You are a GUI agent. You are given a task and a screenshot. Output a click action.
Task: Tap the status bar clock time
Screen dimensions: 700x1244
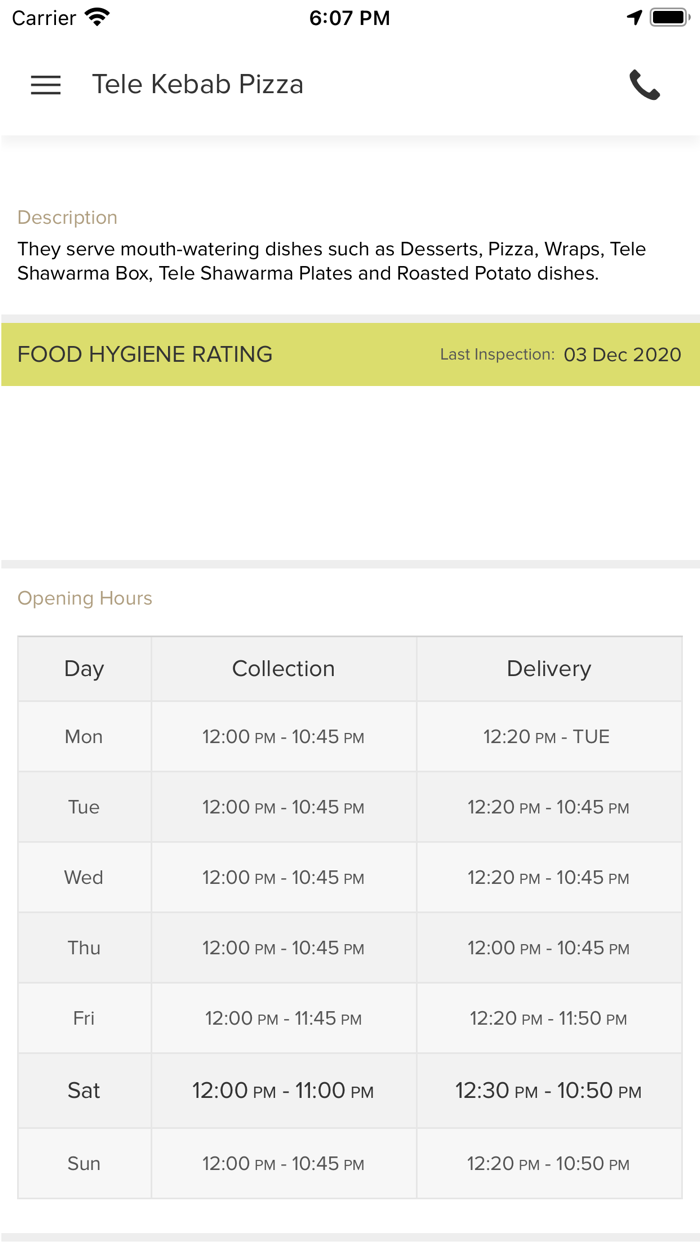click(x=349, y=17)
